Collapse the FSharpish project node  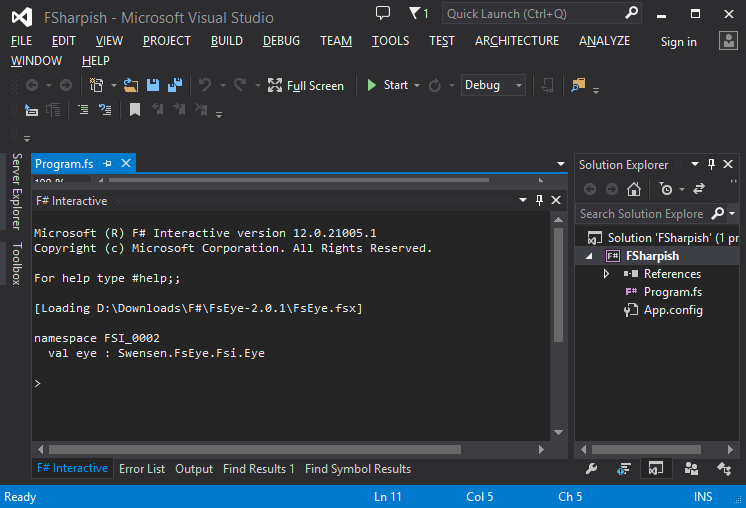[x=589, y=256]
